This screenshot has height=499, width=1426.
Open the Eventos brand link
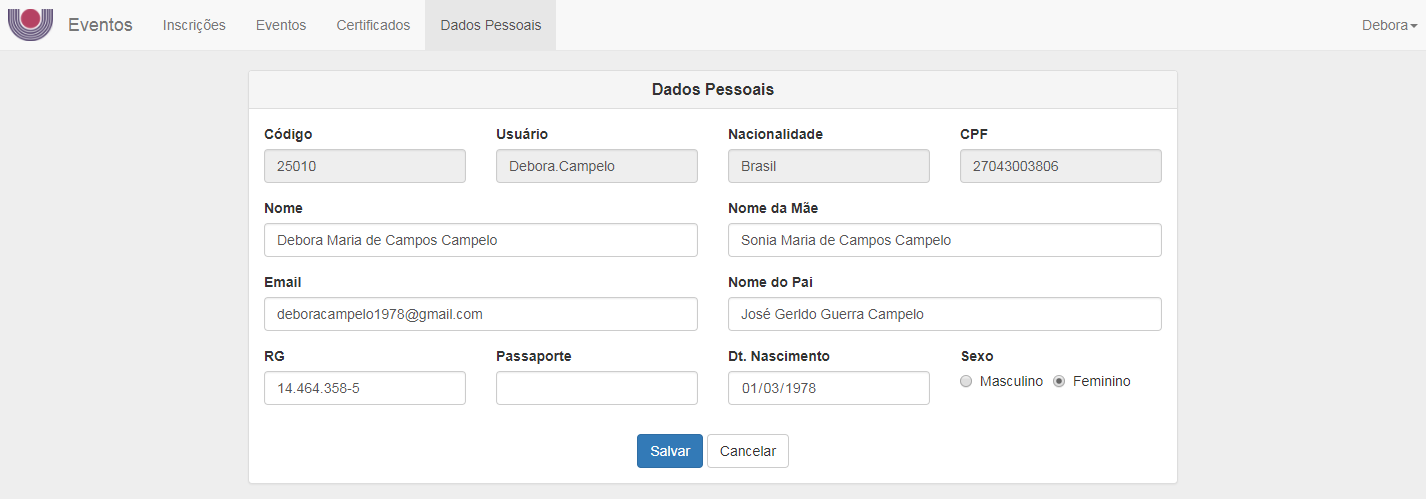click(x=100, y=25)
